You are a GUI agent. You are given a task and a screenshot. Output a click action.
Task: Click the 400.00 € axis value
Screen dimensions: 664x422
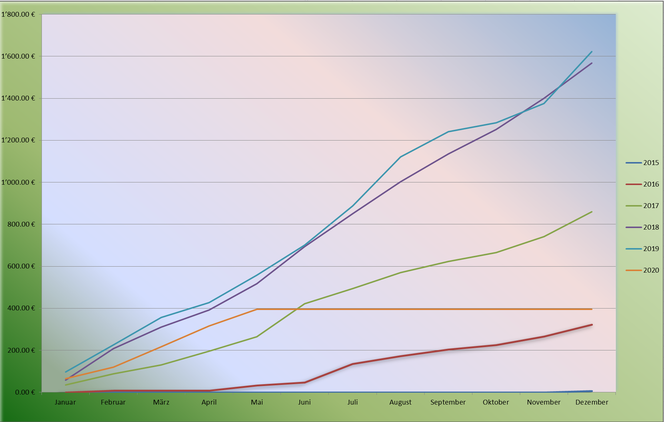[21, 308]
